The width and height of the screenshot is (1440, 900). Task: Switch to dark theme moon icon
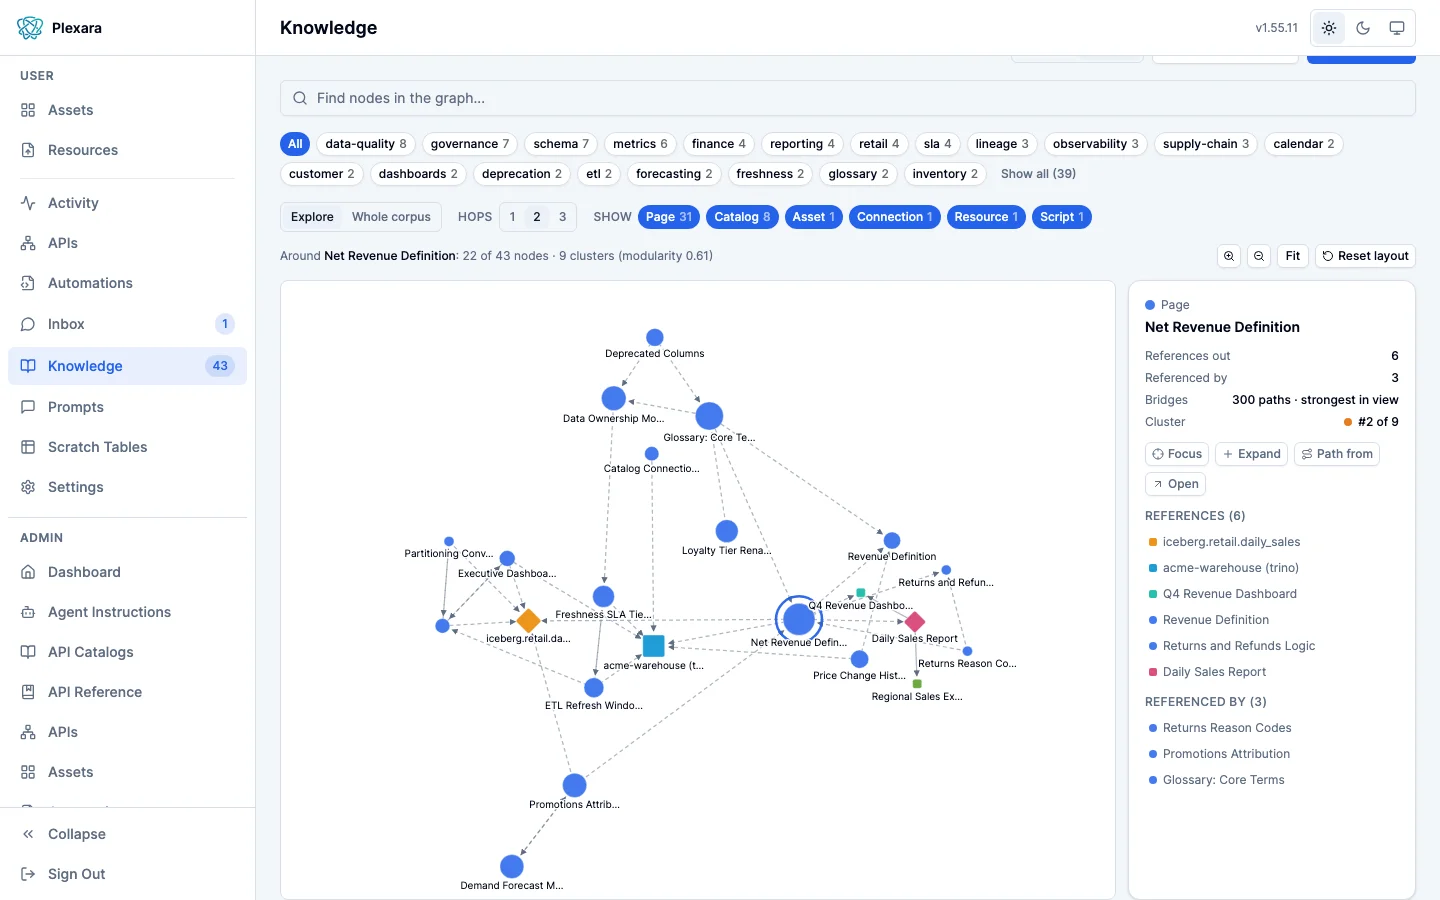(1363, 28)
